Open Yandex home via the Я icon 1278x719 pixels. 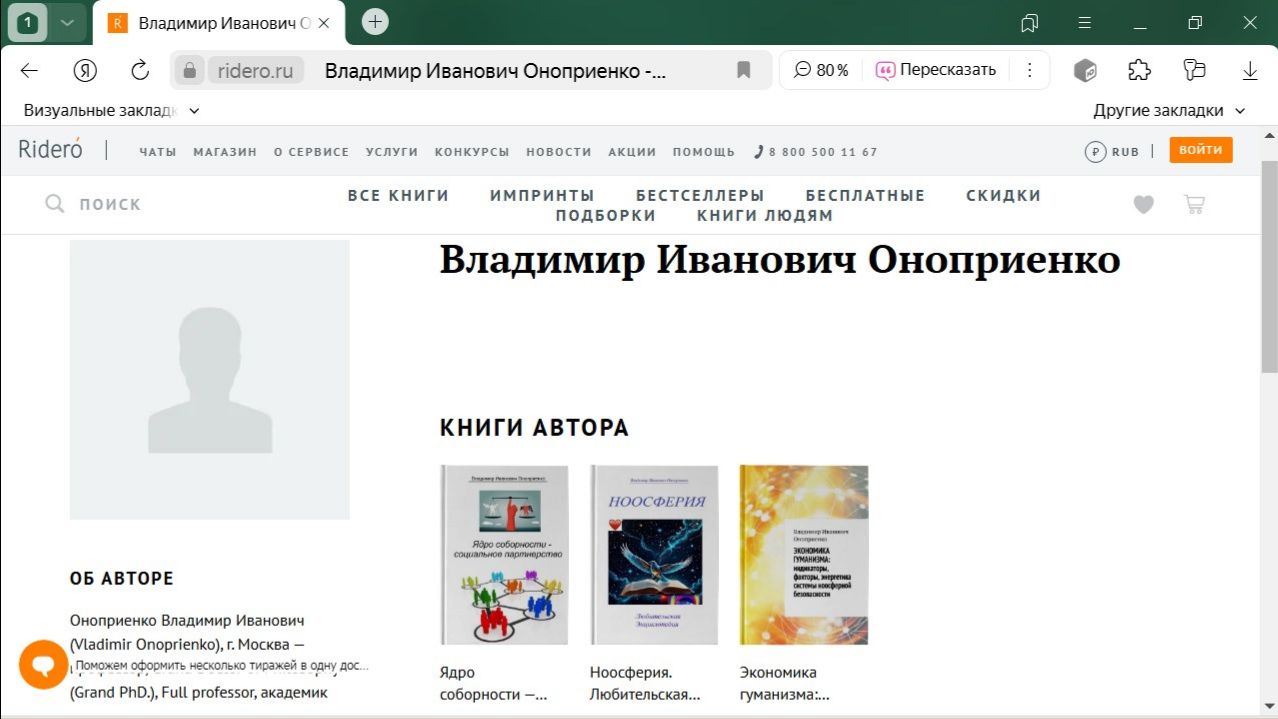pos(85,70)
